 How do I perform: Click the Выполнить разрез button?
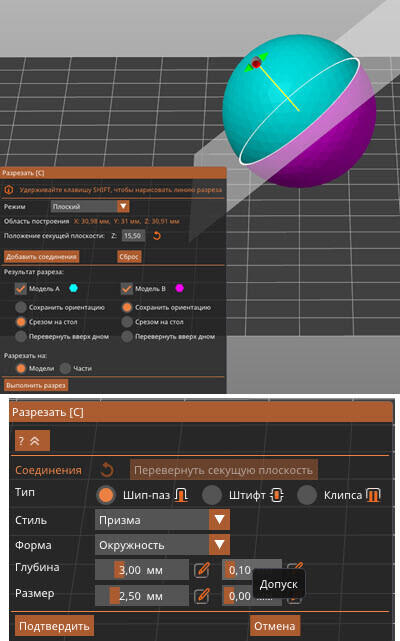pos(36,385)
